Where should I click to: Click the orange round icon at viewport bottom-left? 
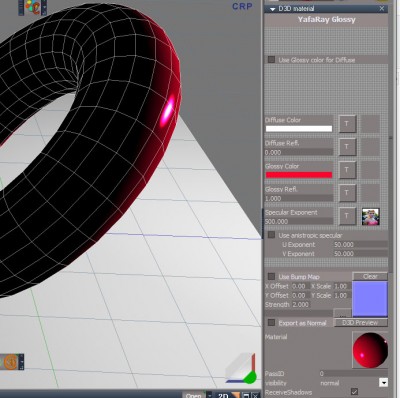[12, 362]
